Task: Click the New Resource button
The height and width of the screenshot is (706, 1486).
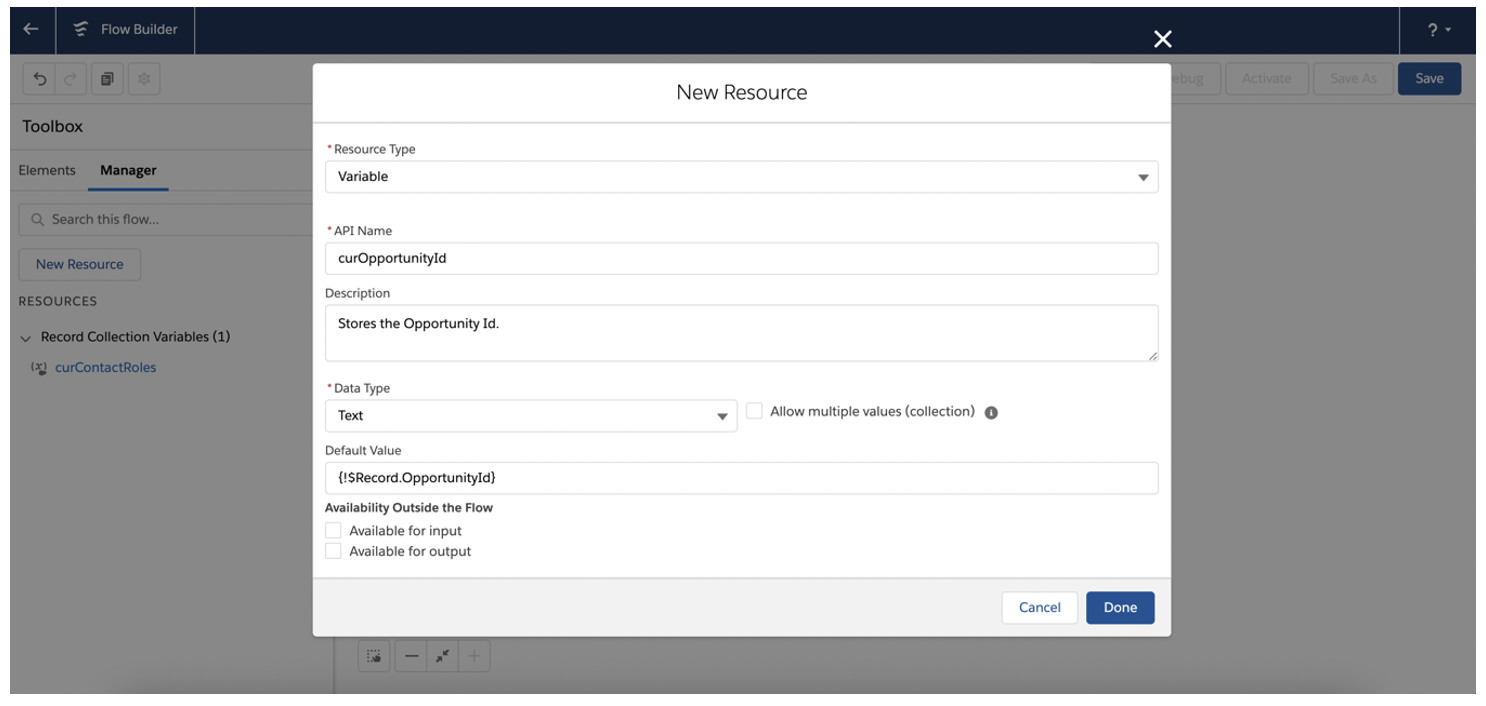Action: 80,264
